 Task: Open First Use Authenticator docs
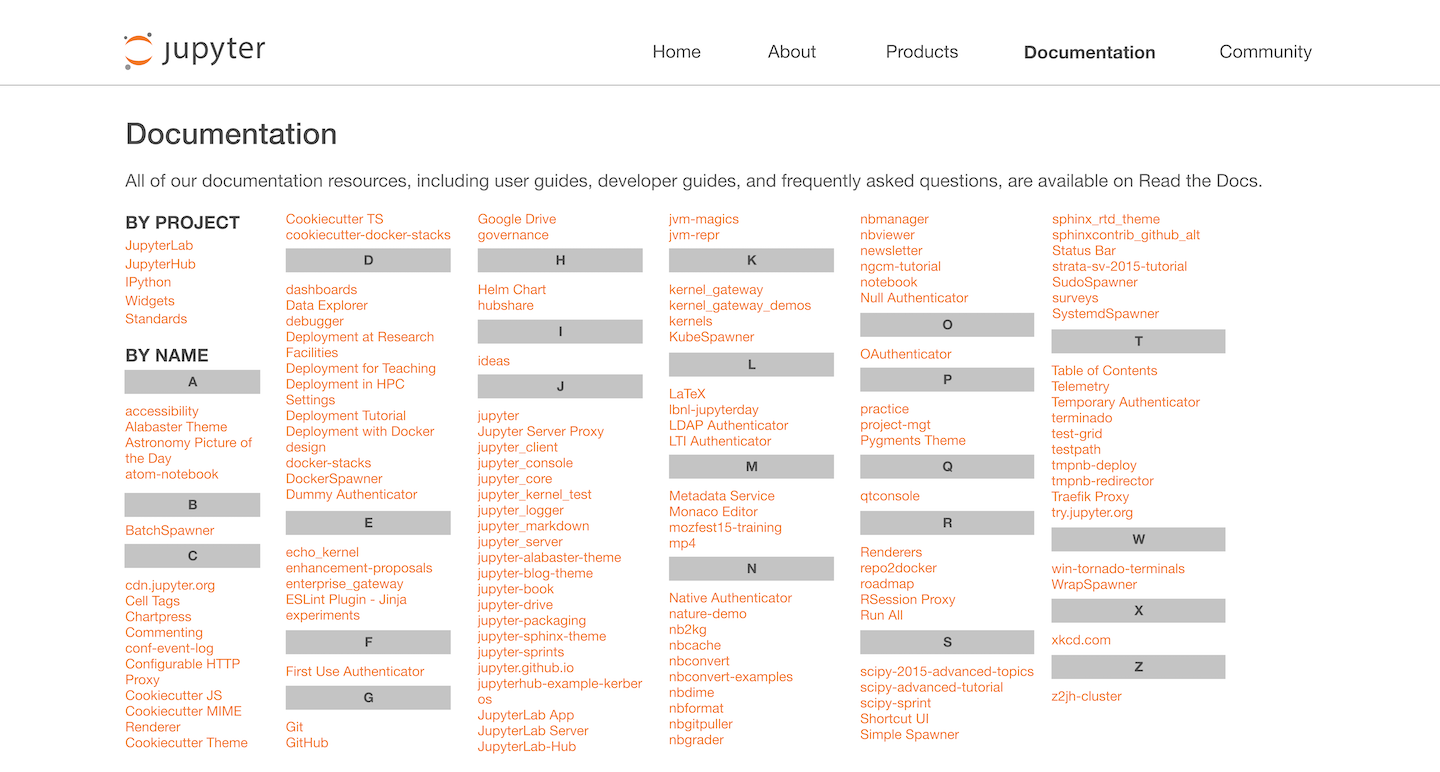(x=355, y=672)
